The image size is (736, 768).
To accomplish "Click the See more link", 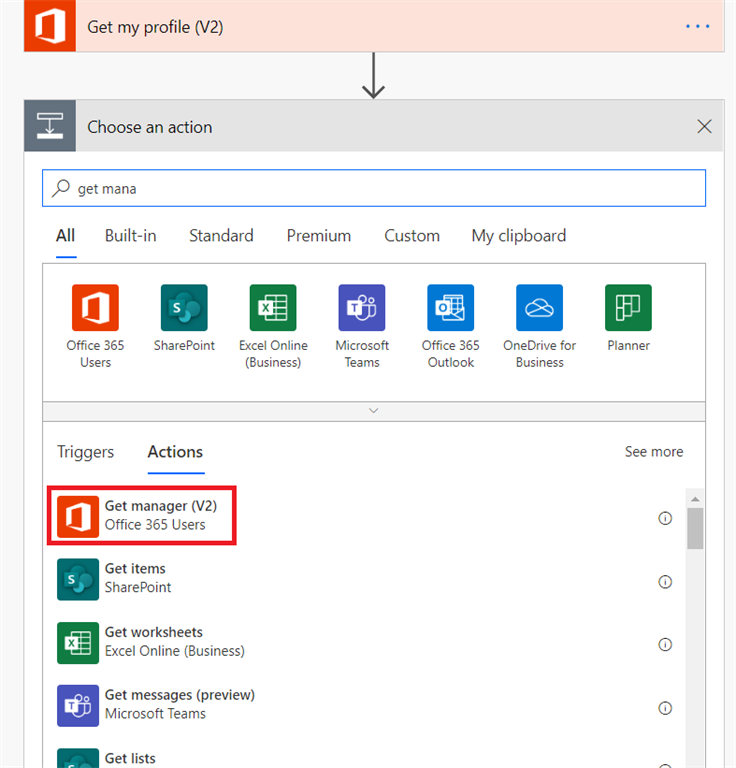I will click(654, 452).
